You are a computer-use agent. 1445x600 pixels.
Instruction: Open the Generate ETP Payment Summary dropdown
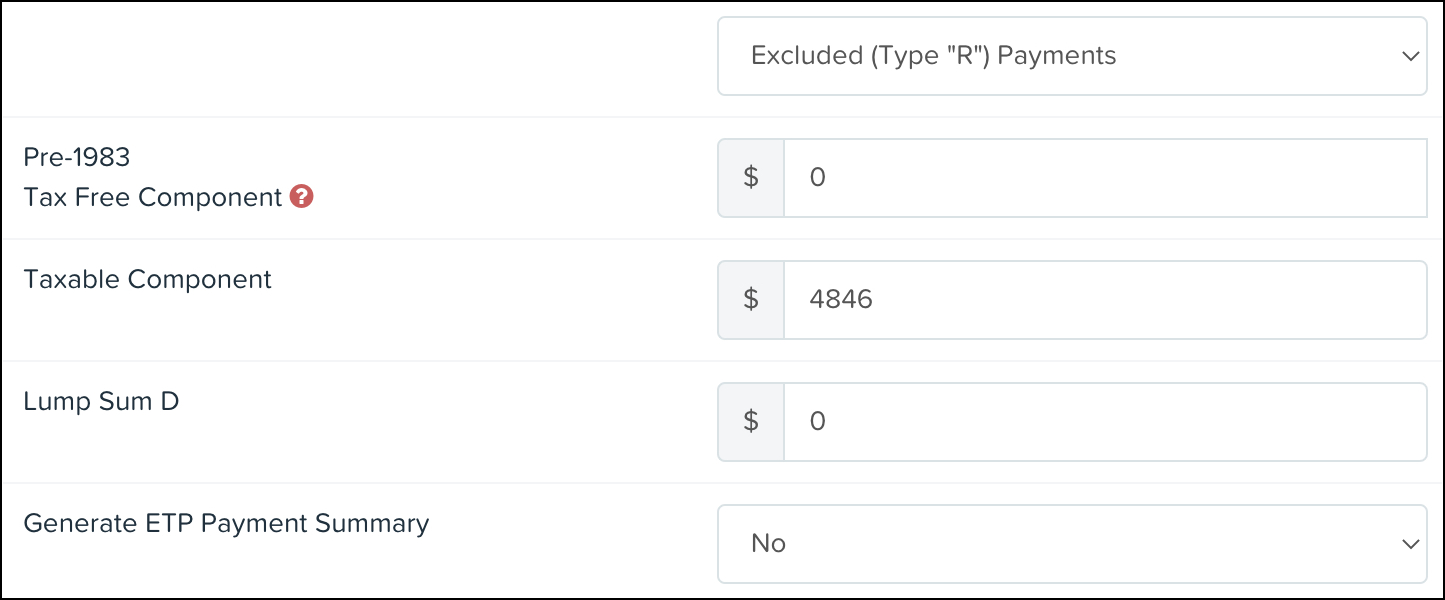1072,544
